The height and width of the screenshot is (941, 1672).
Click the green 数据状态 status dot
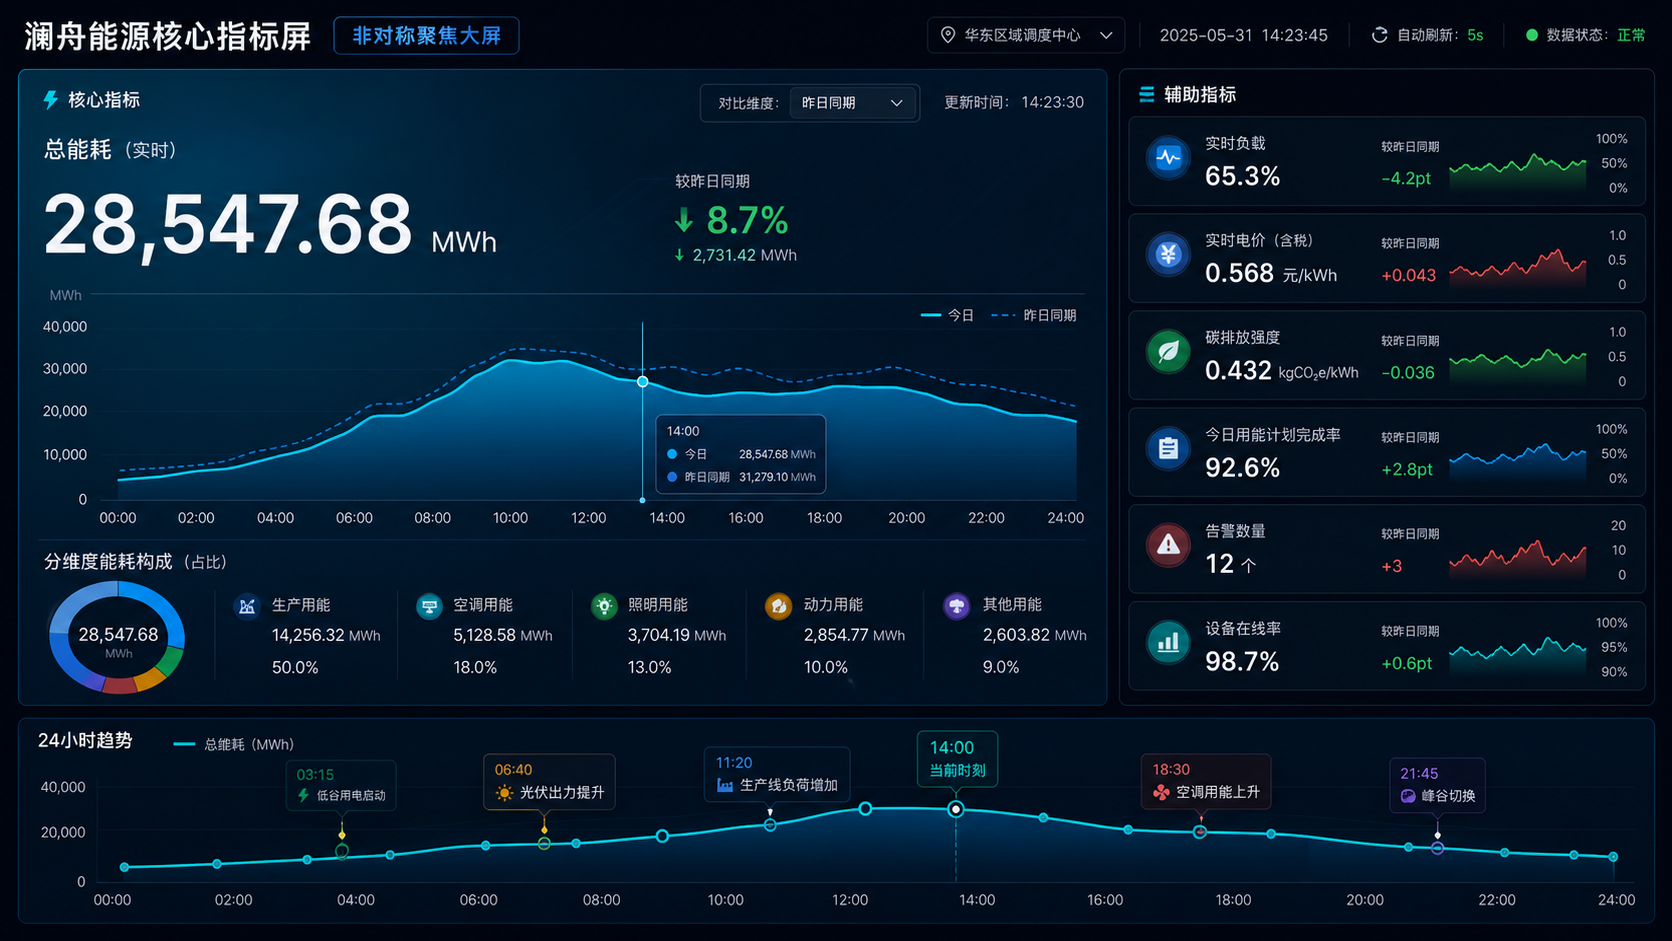pos(1531,35)
